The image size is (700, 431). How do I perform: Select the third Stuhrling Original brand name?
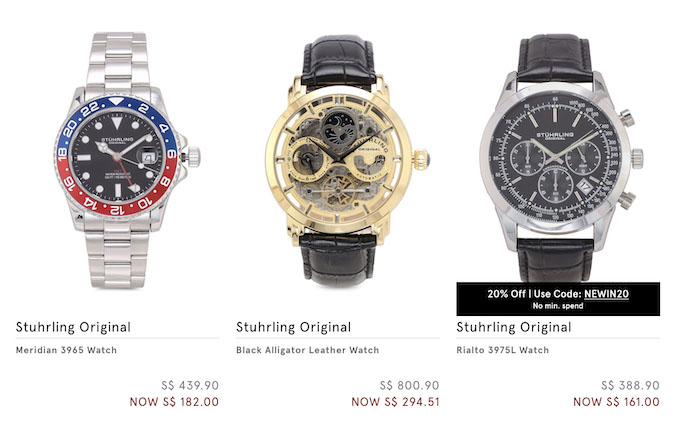[514, 327]
